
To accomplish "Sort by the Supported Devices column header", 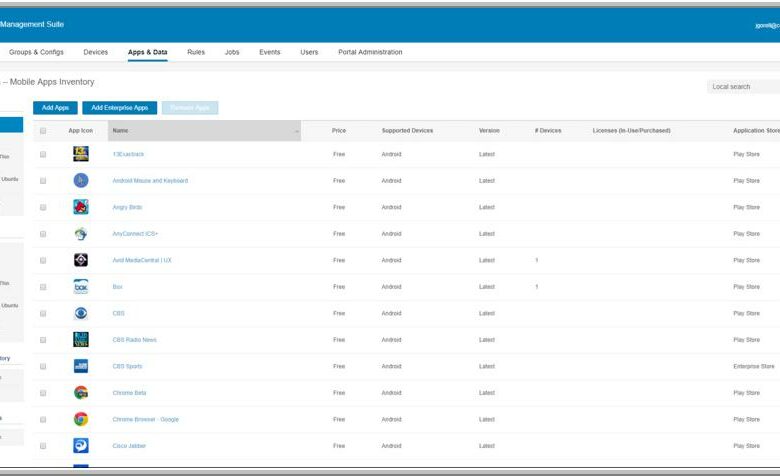I will pyautogui.click(x=407, y=130).
